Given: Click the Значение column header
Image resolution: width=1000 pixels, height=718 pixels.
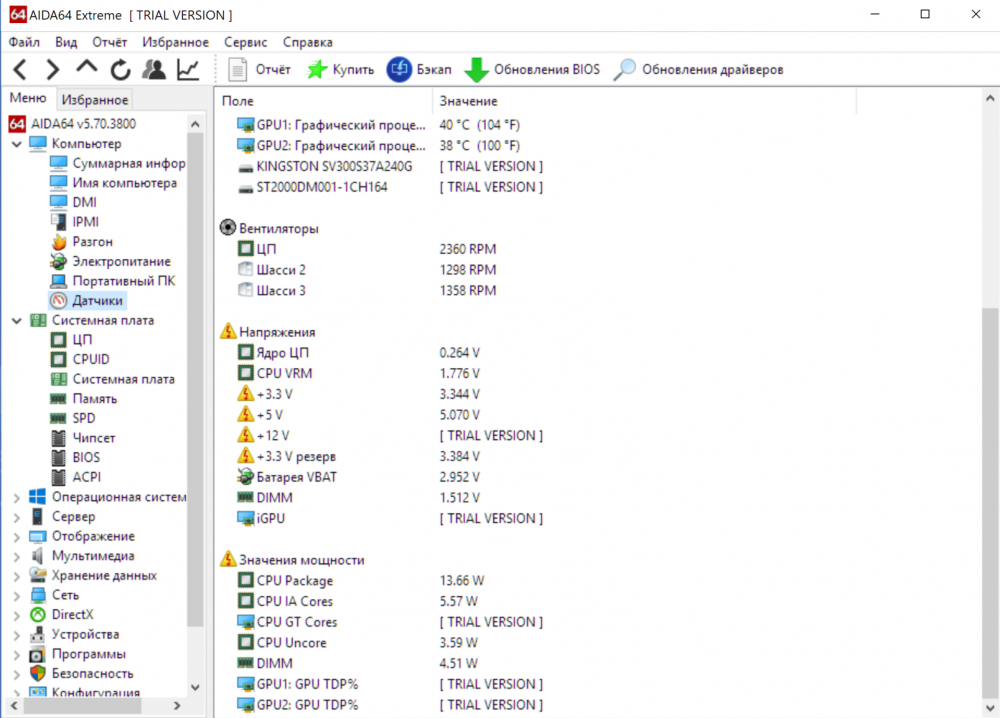Looking at the screenshot, I should [468, 101].
